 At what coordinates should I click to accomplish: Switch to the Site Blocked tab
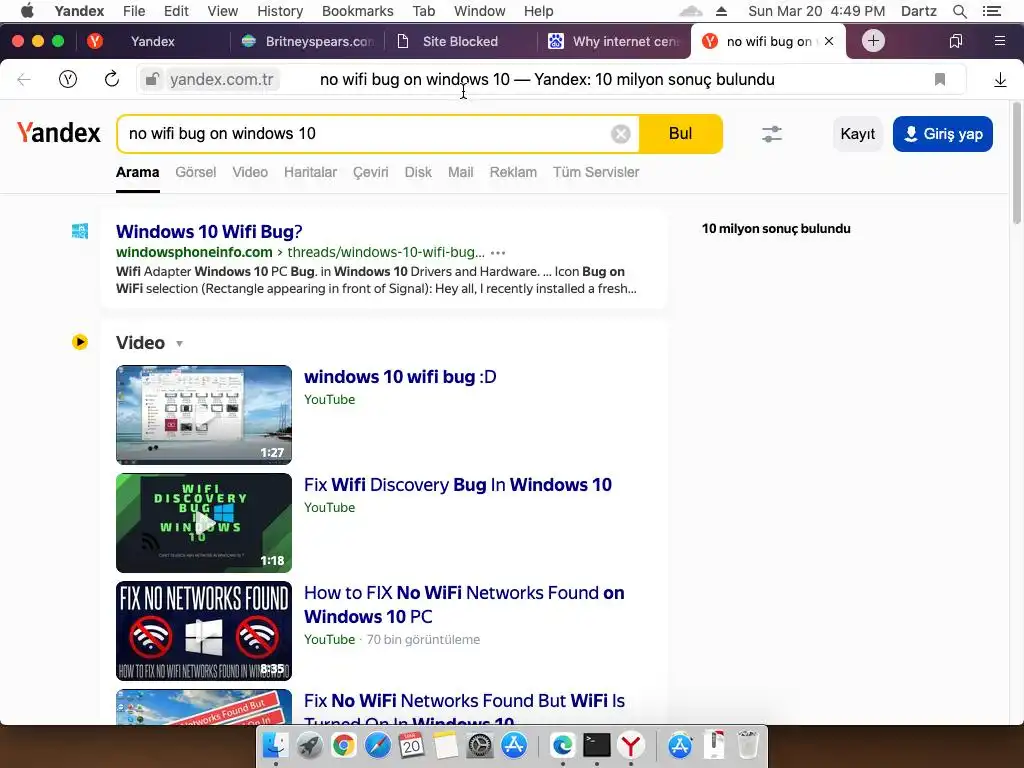click(460, 41)
